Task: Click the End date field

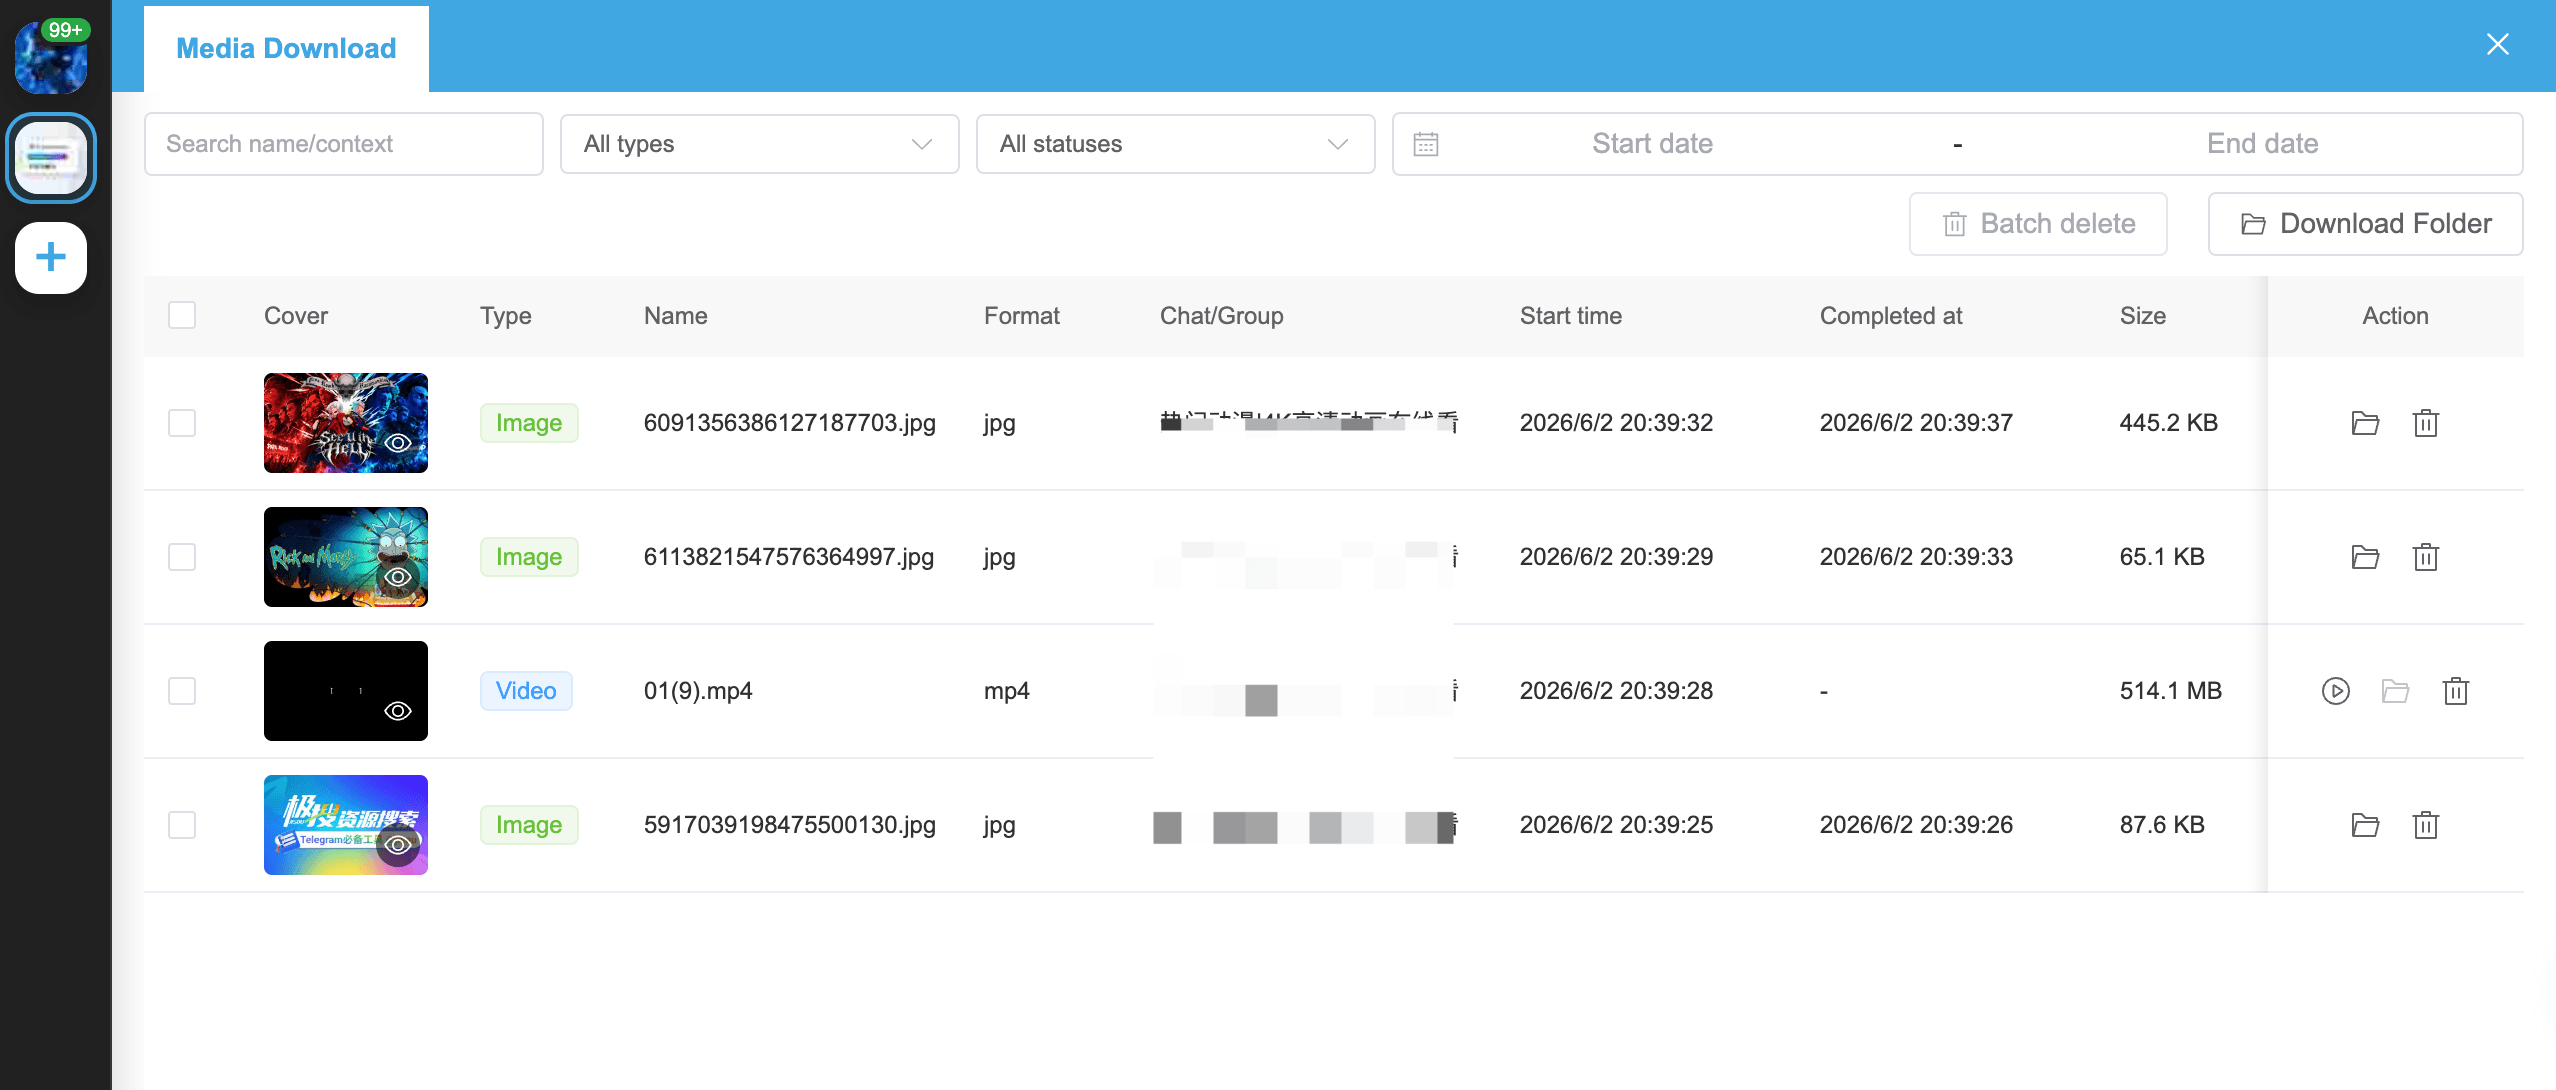Action: click(x=2262, y=144)
